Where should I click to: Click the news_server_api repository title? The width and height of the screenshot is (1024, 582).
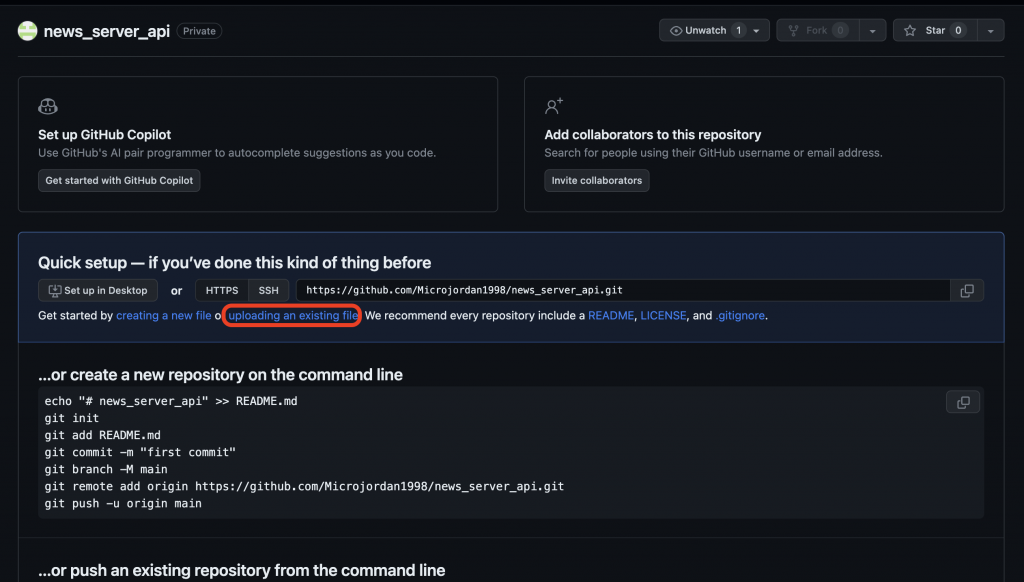coord(106,31)
